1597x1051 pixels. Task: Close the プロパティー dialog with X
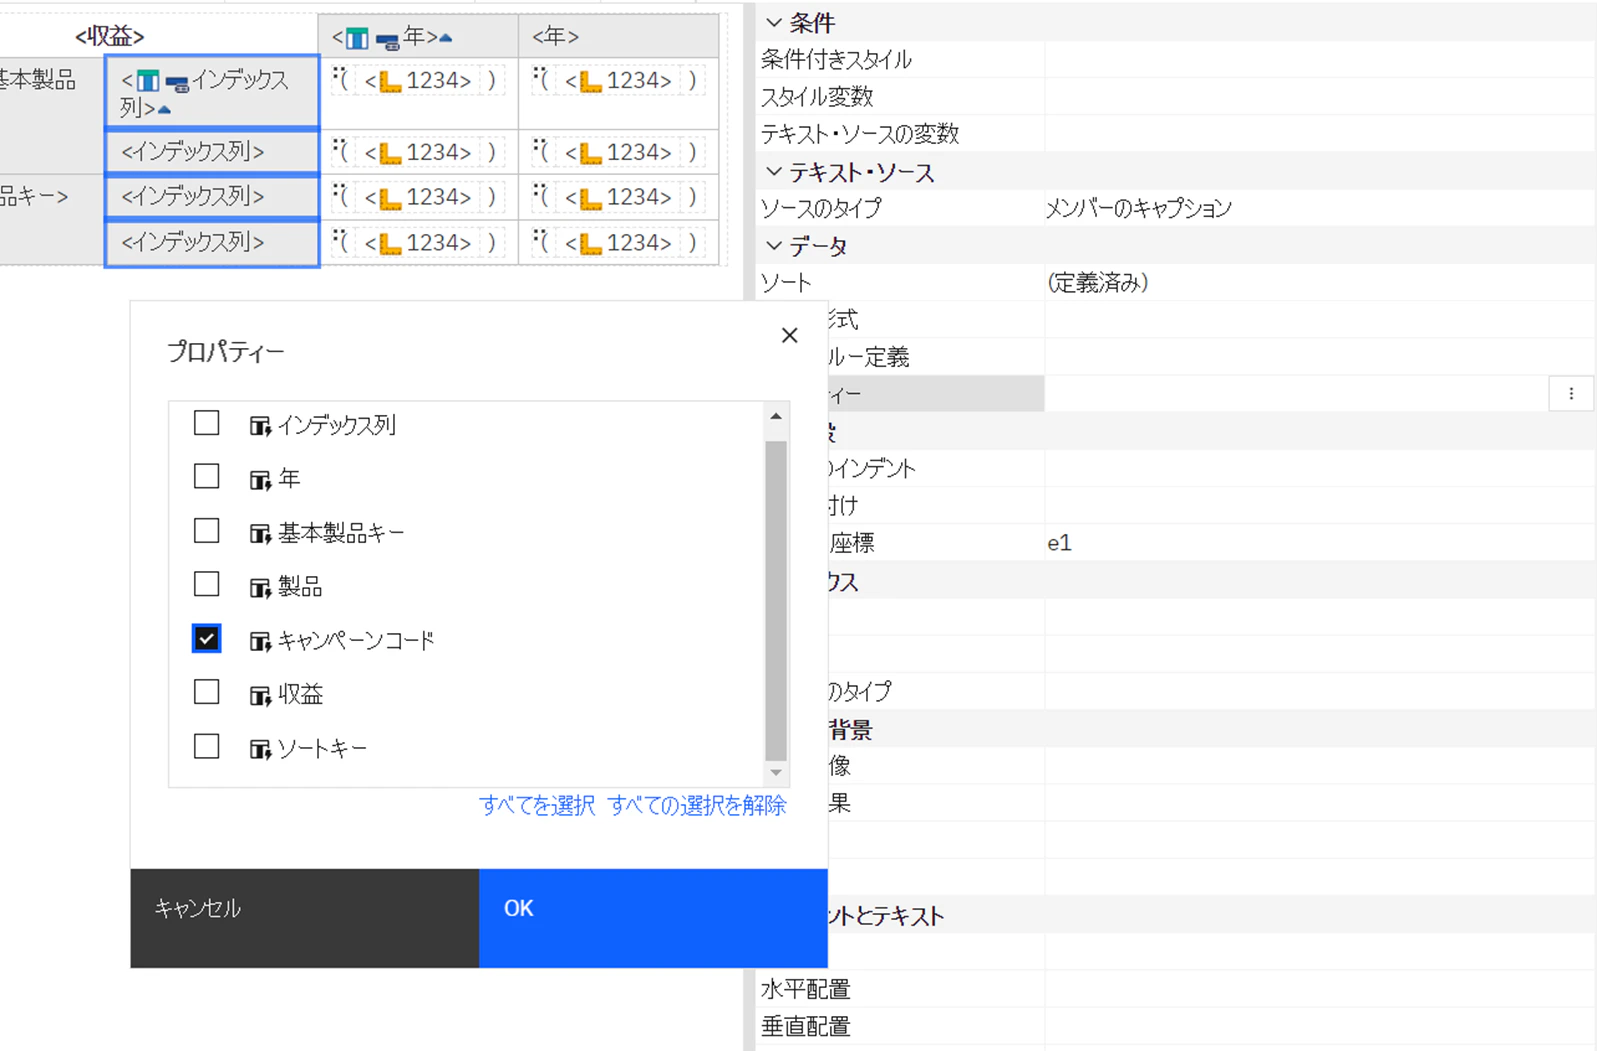789,335
